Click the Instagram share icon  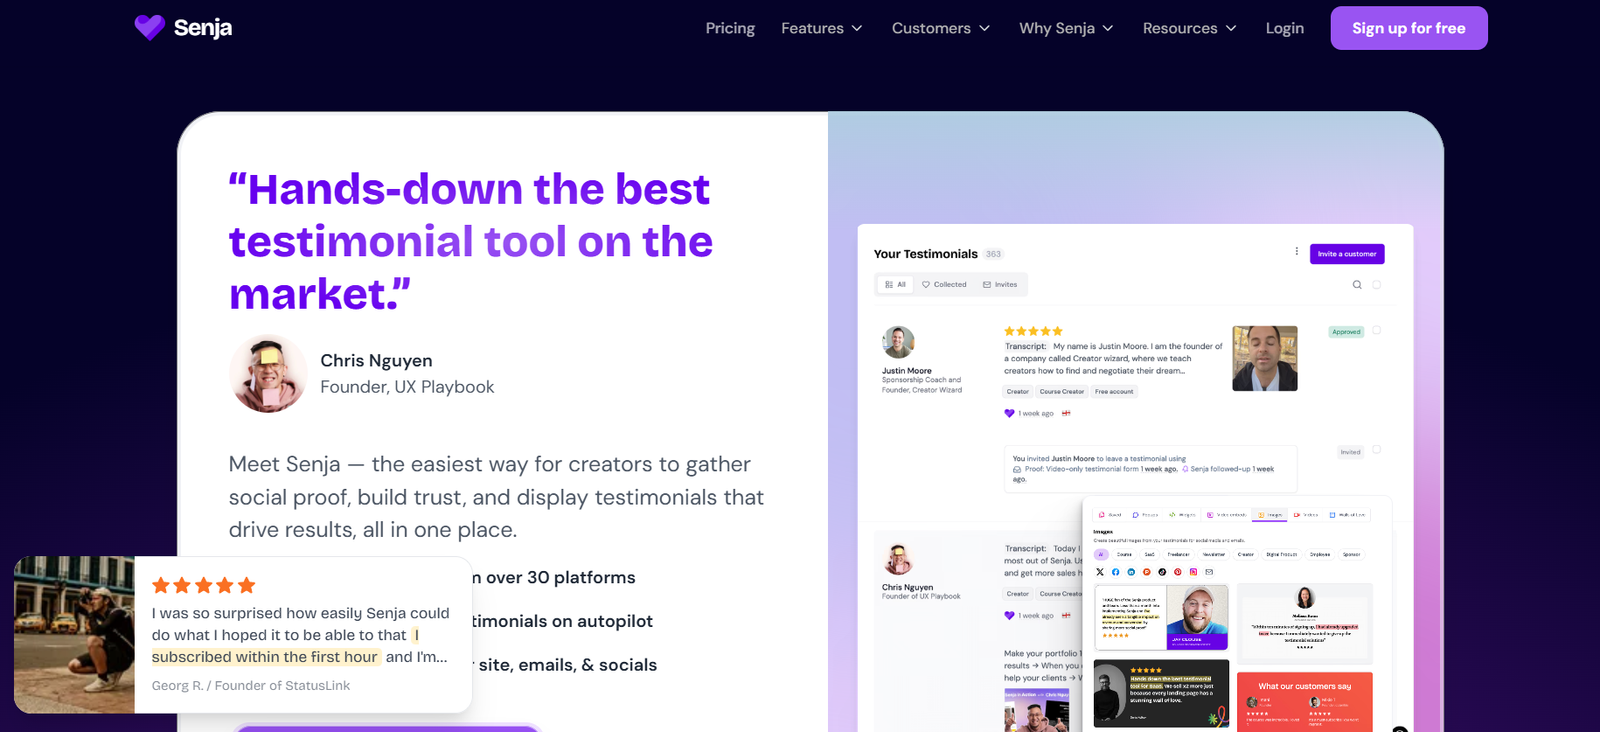[x=1193, y=572]
